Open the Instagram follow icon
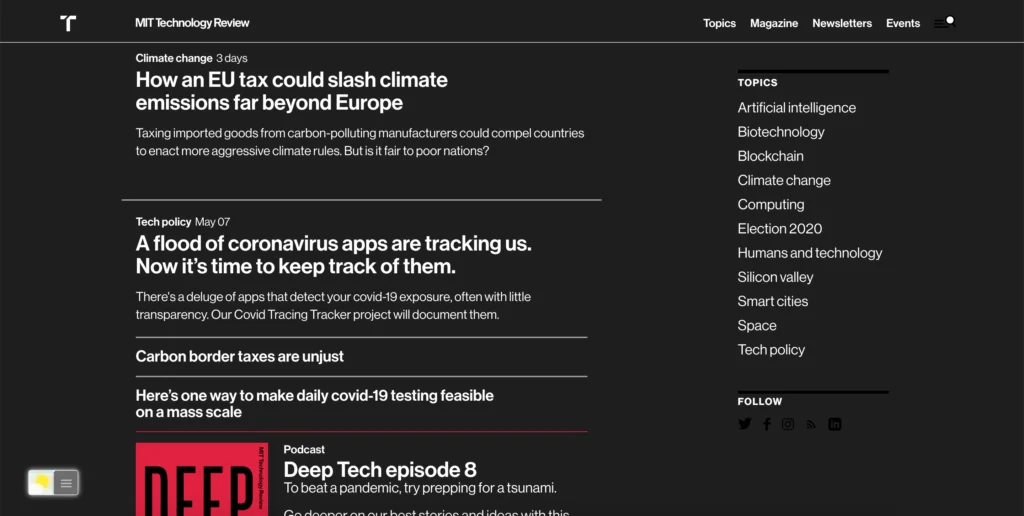 pyautogui.click(x=788, y=424)
